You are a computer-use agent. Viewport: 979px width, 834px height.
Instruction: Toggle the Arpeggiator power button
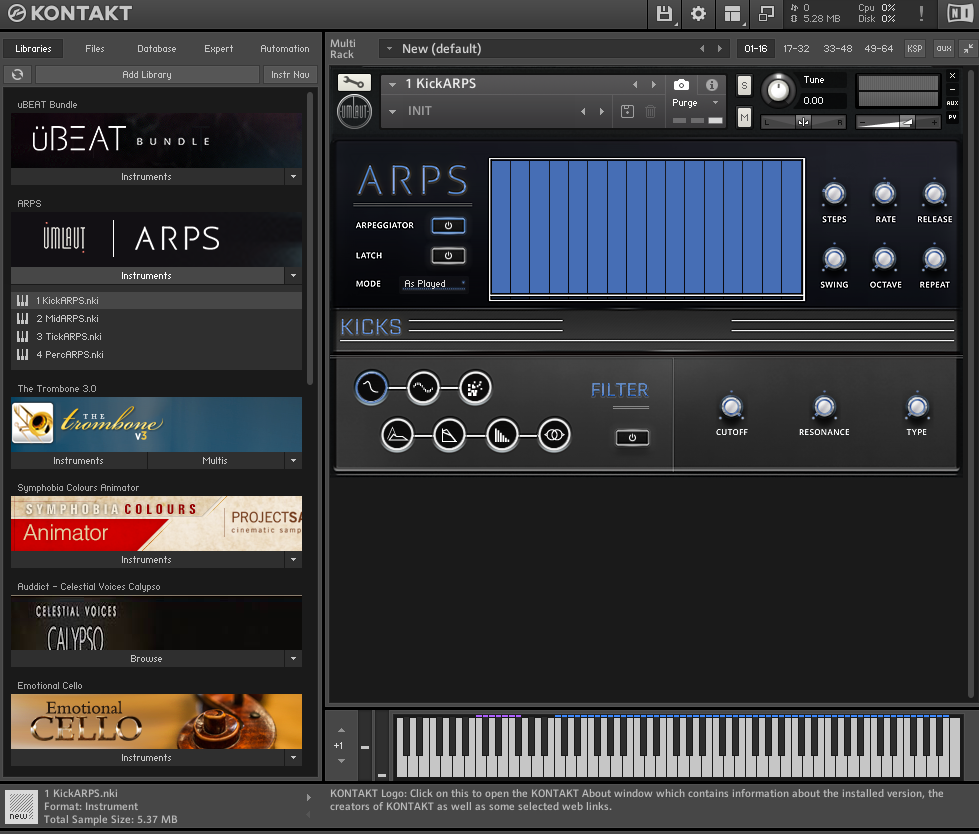(448, 225)
